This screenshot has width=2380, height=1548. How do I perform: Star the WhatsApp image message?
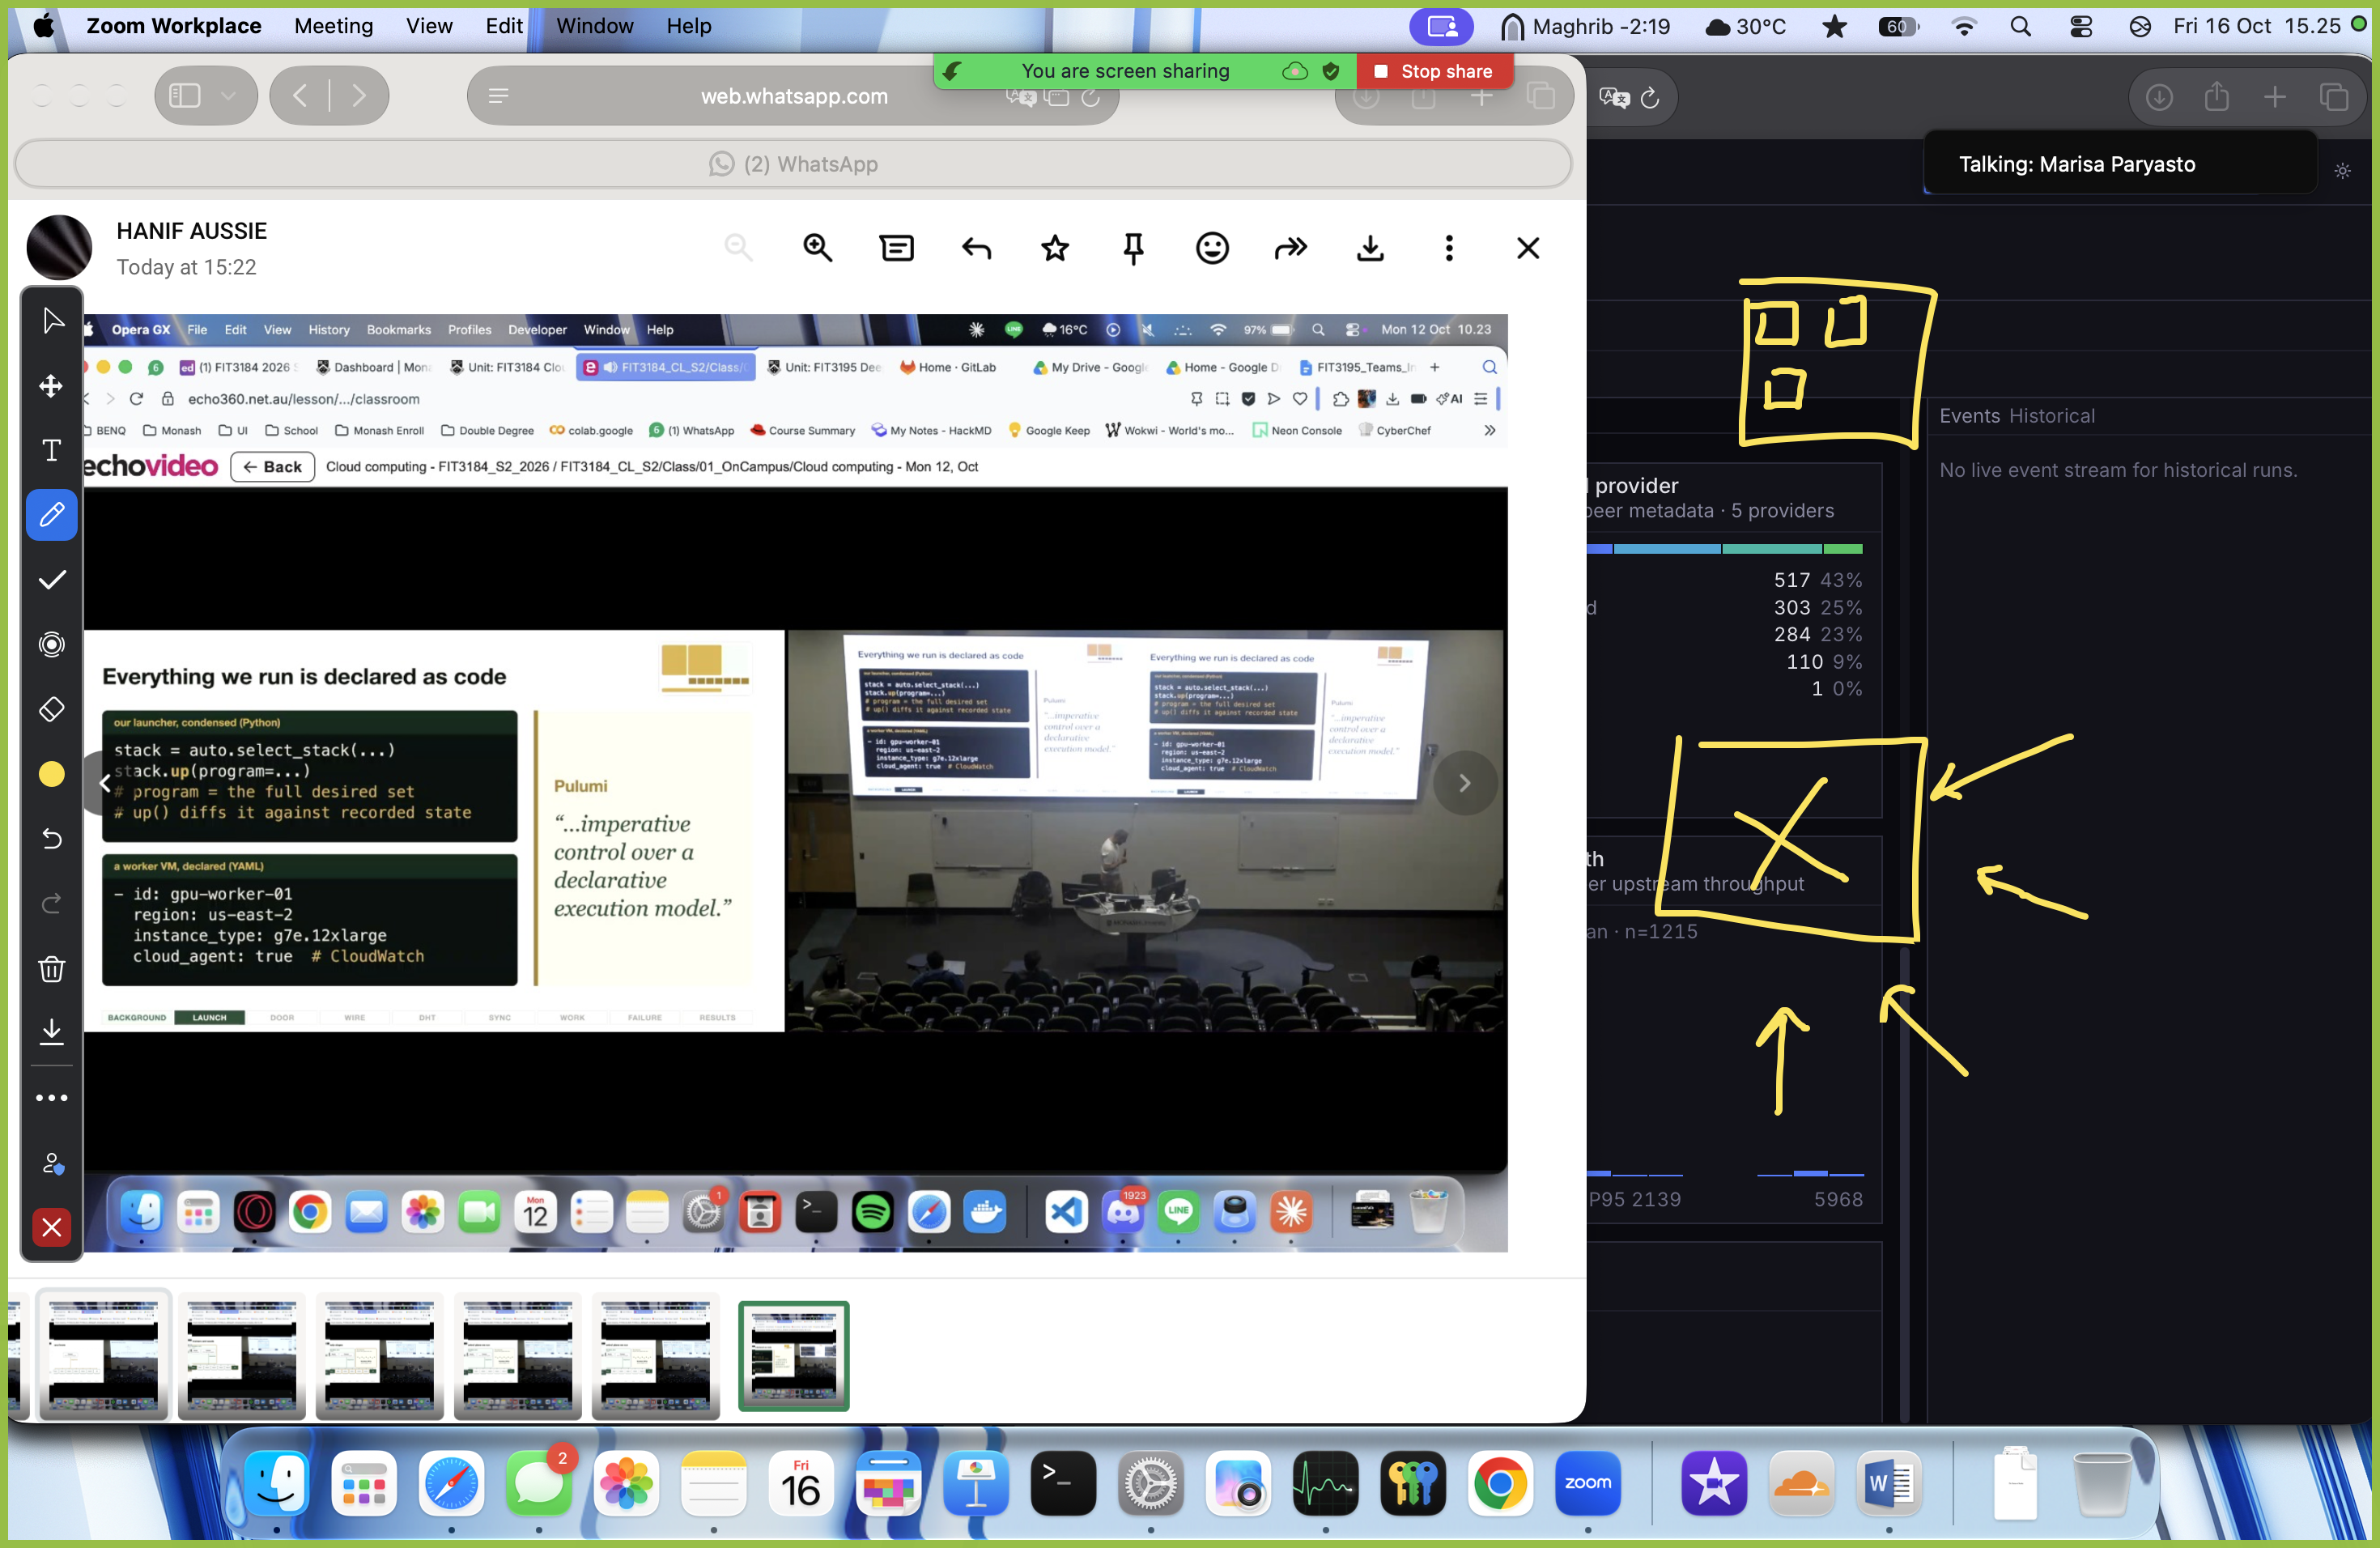click(x=1055, y=248)
